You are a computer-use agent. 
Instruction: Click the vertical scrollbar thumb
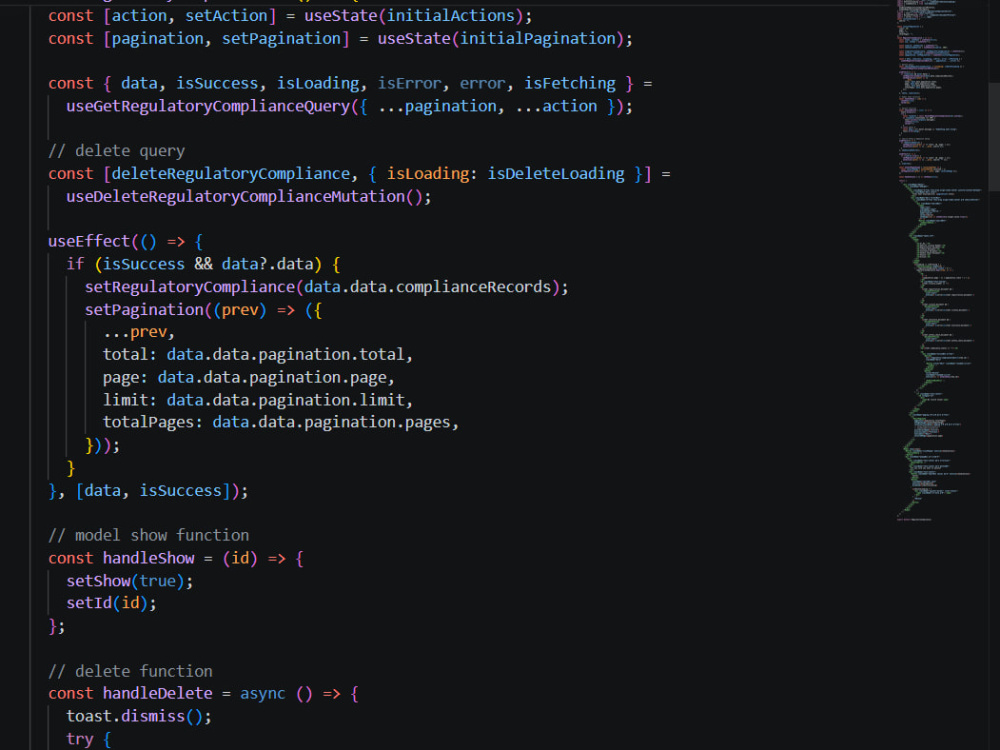tap(994, 136)
